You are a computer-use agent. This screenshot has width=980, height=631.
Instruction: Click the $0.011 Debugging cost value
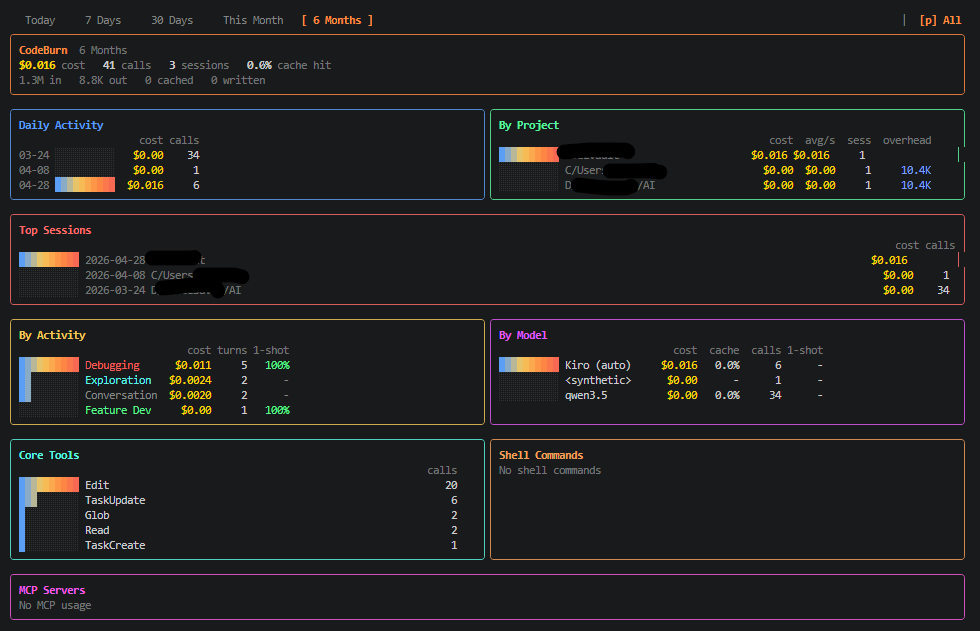[x=193, y=365]
